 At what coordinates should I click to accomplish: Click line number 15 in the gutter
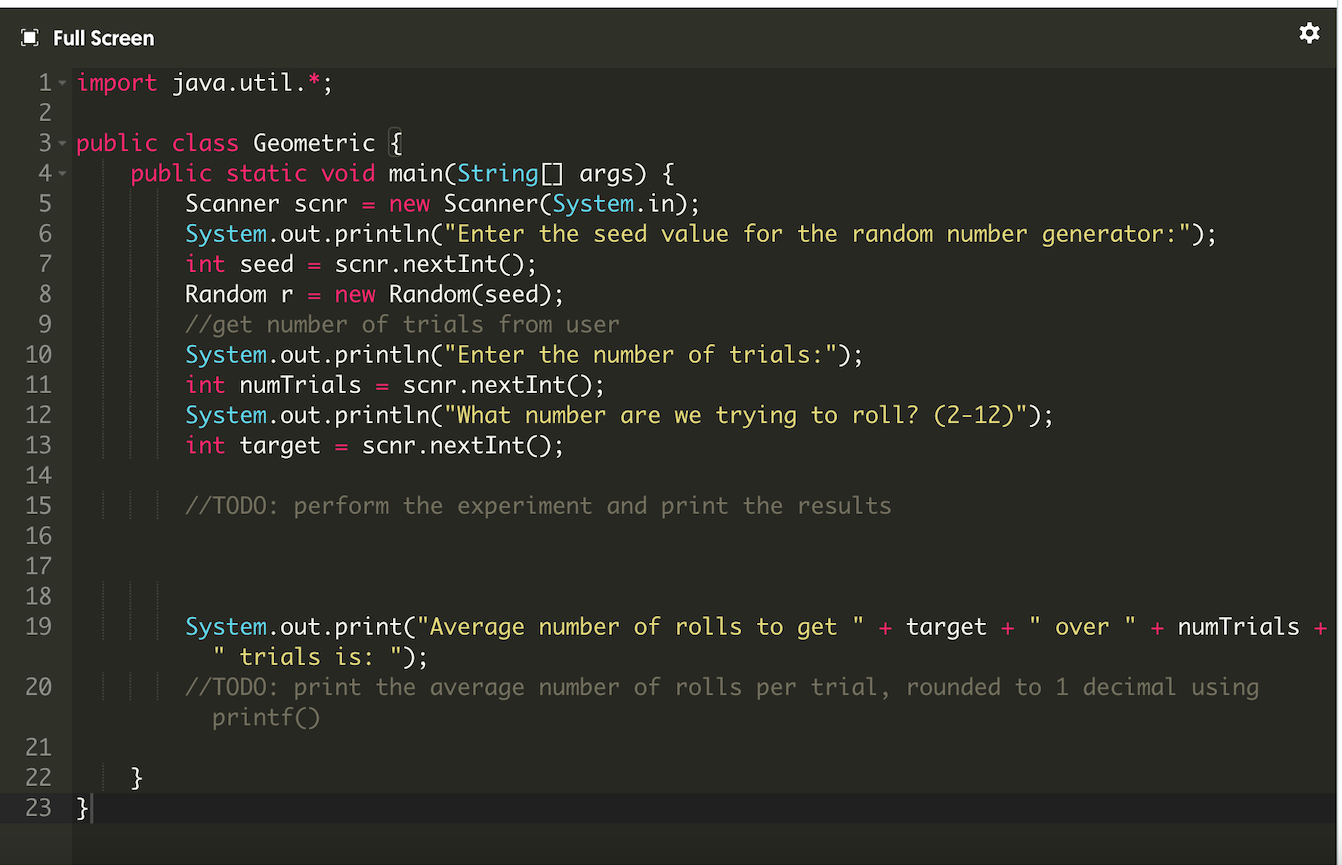[x=38, y=506]
